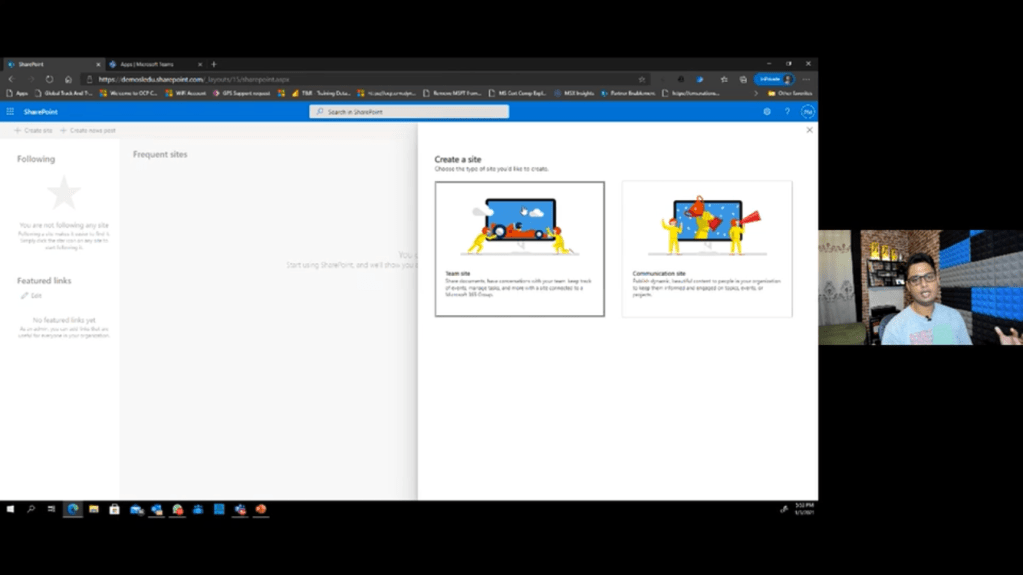Open the Other favorites folder
Image resolution: width=1023 pixels, height=575 pixels.
click(x=790, y=93)
